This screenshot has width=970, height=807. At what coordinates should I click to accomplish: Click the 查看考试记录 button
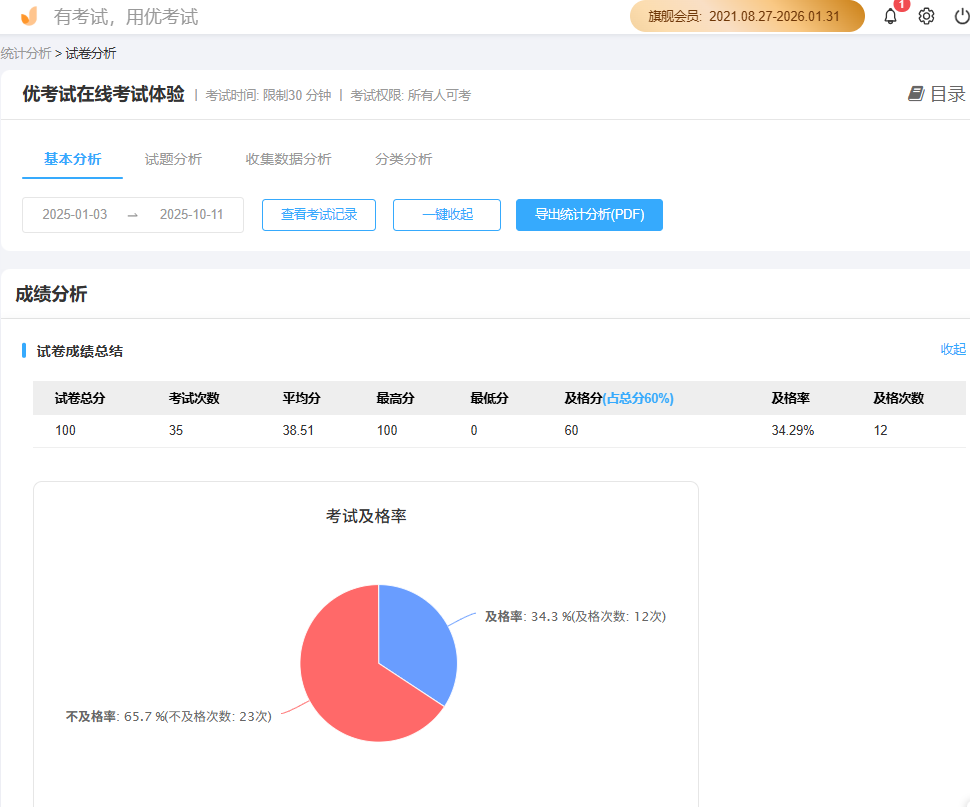(318, 214)
